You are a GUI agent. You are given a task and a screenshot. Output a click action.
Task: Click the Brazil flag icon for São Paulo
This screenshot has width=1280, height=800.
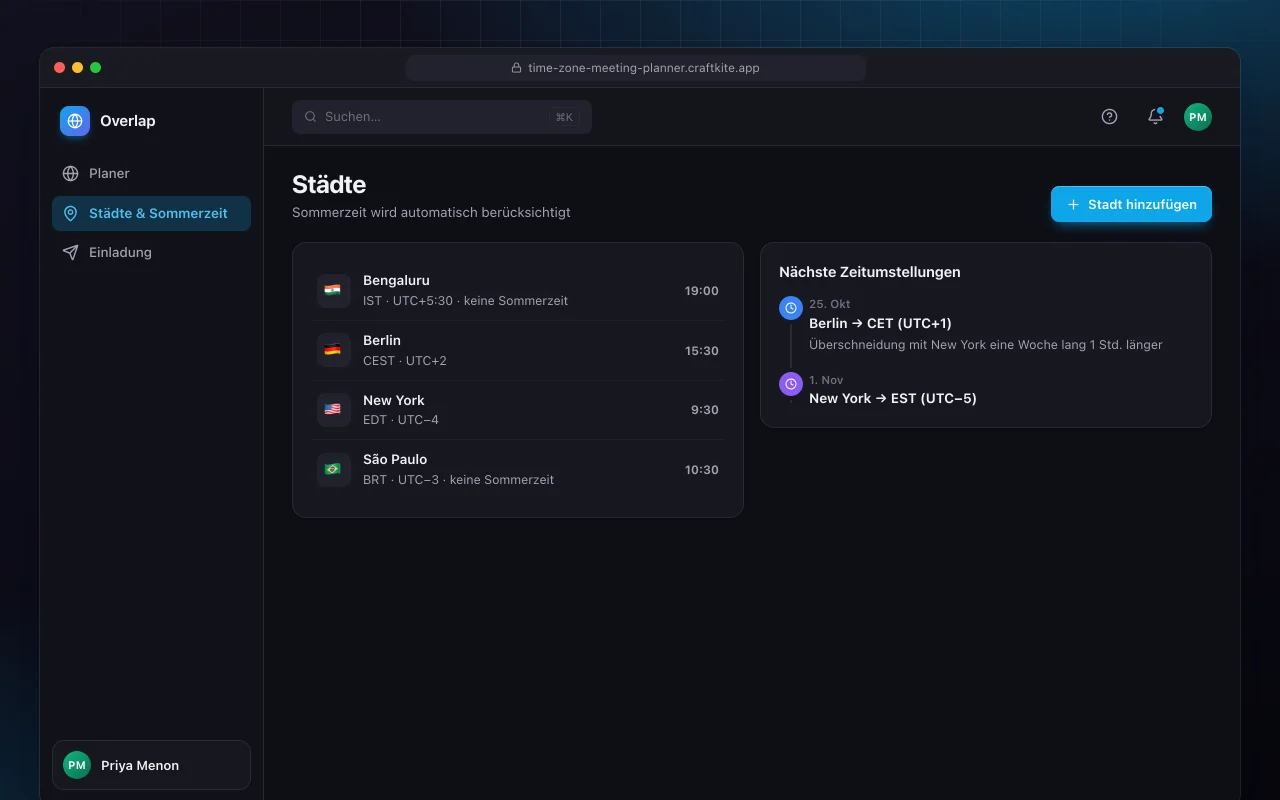click(x=333, y=469)
